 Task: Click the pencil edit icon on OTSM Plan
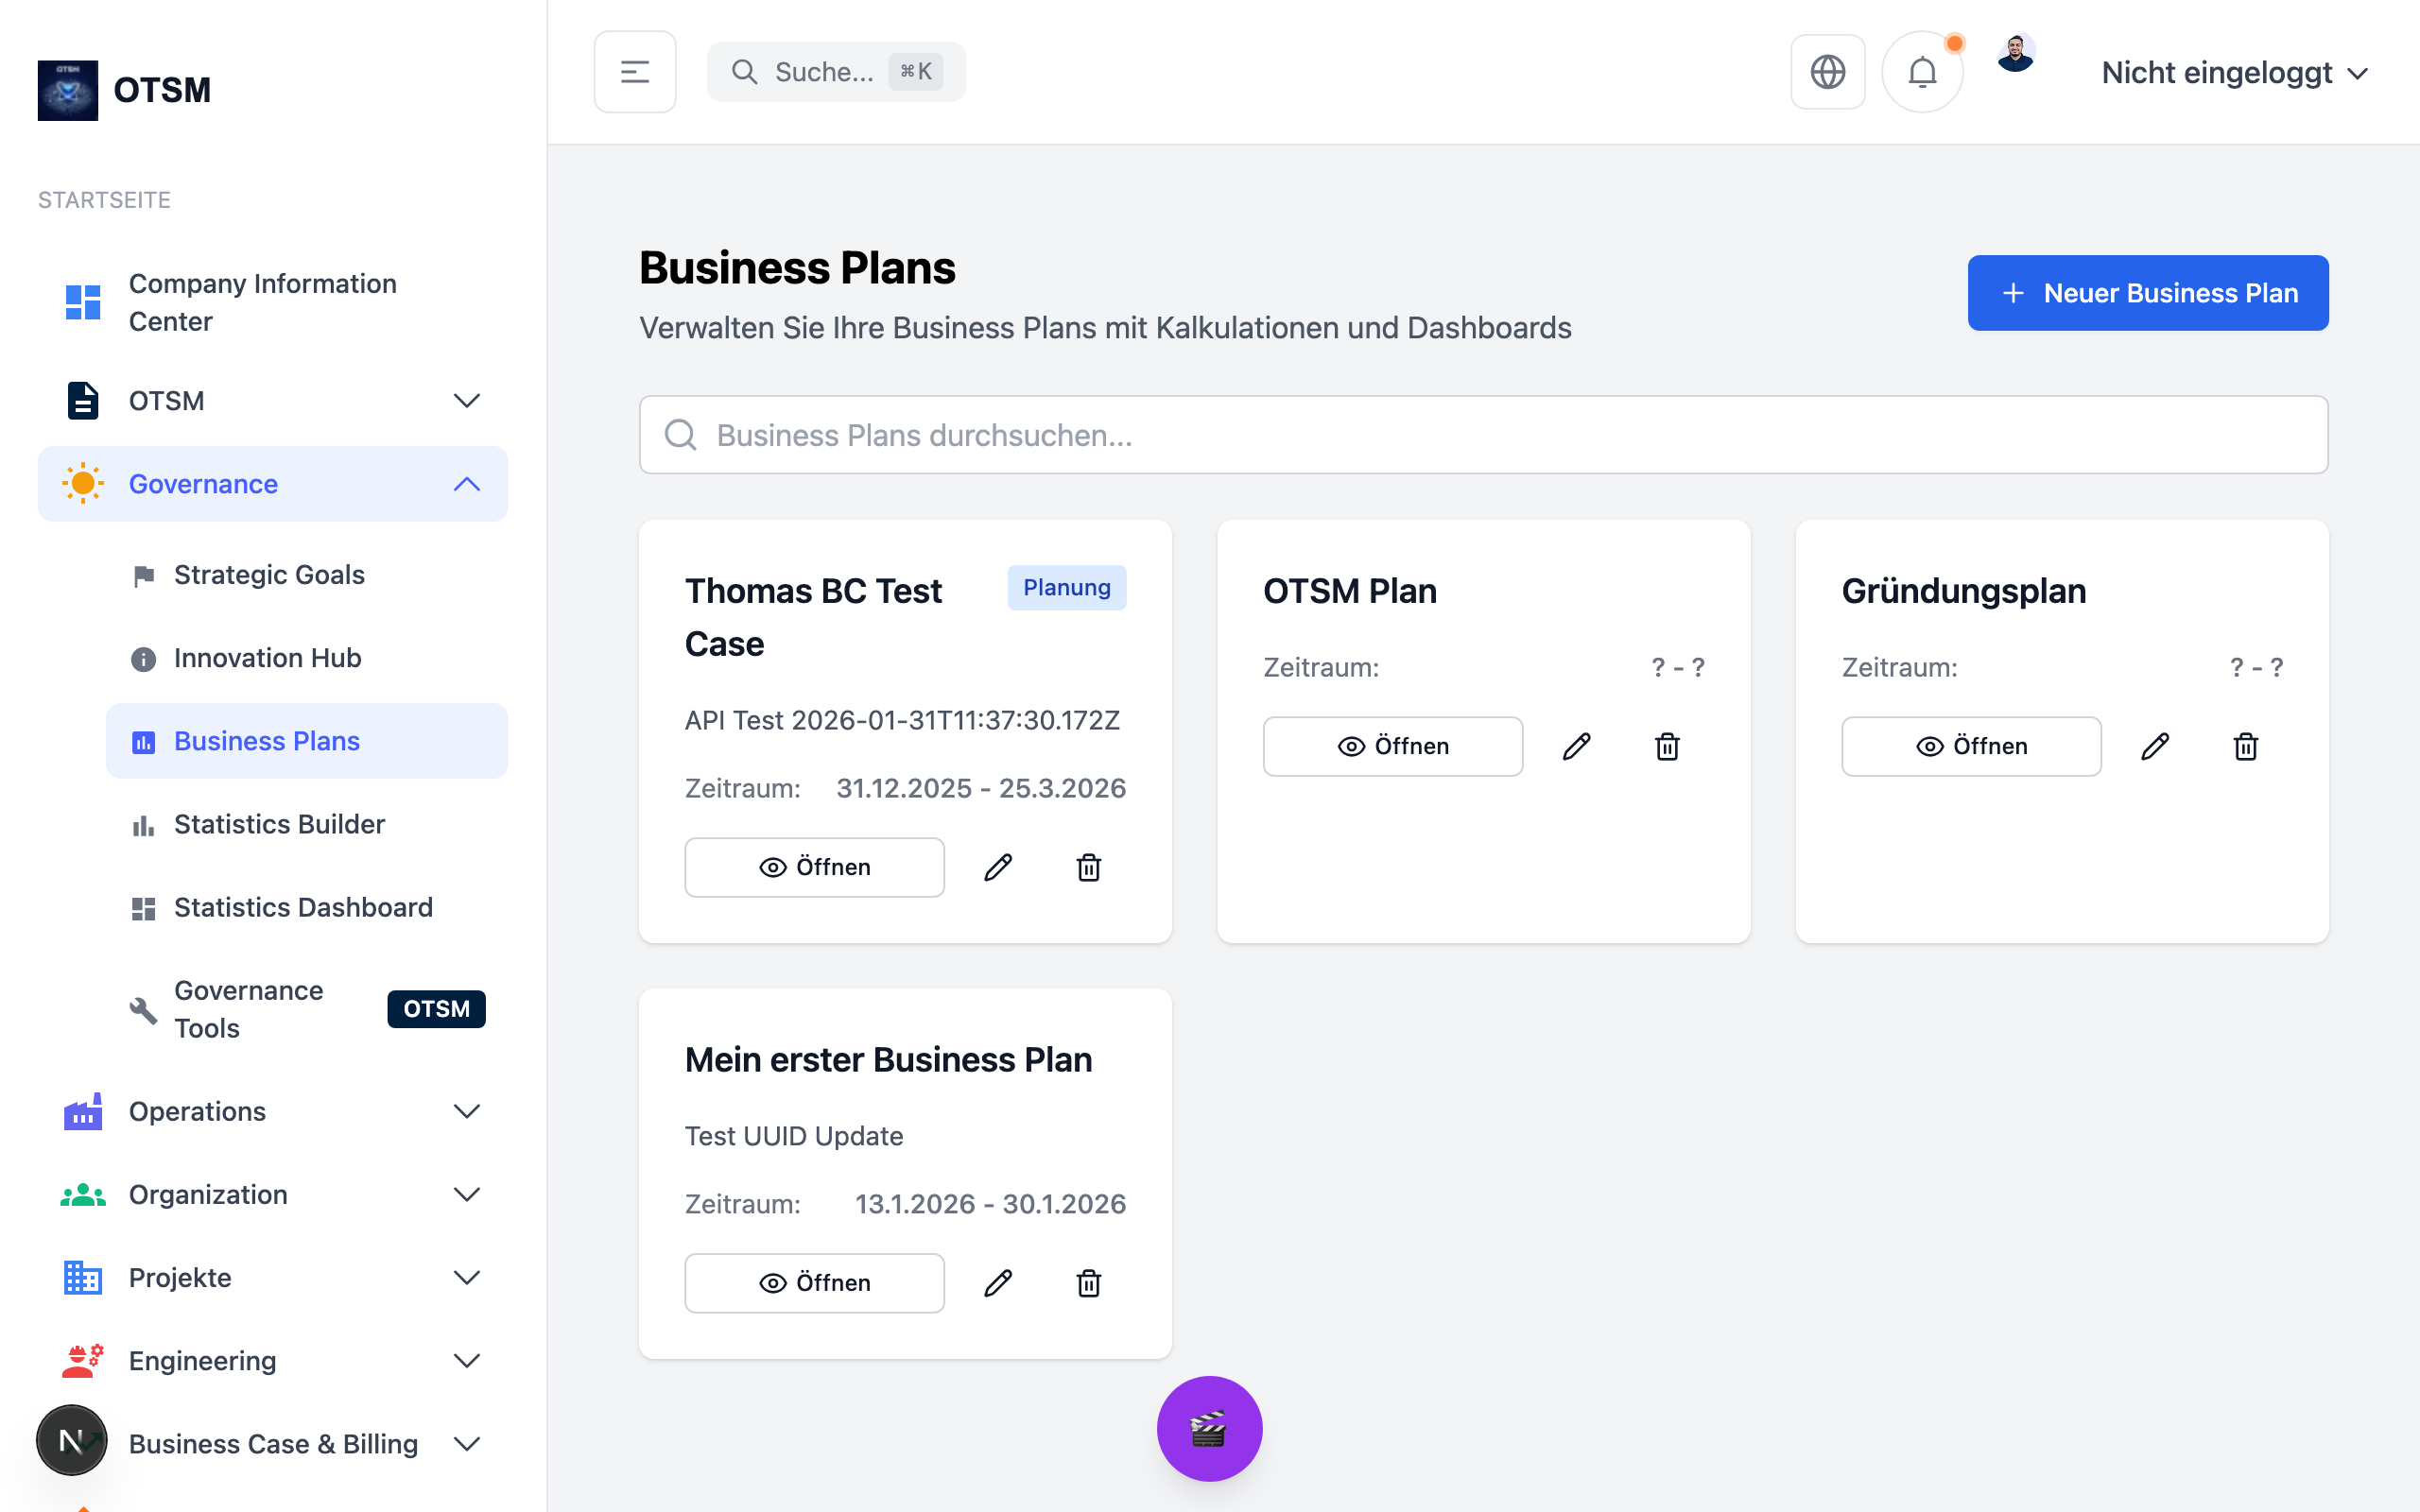pyautogui.click(x=1576, y=746)
